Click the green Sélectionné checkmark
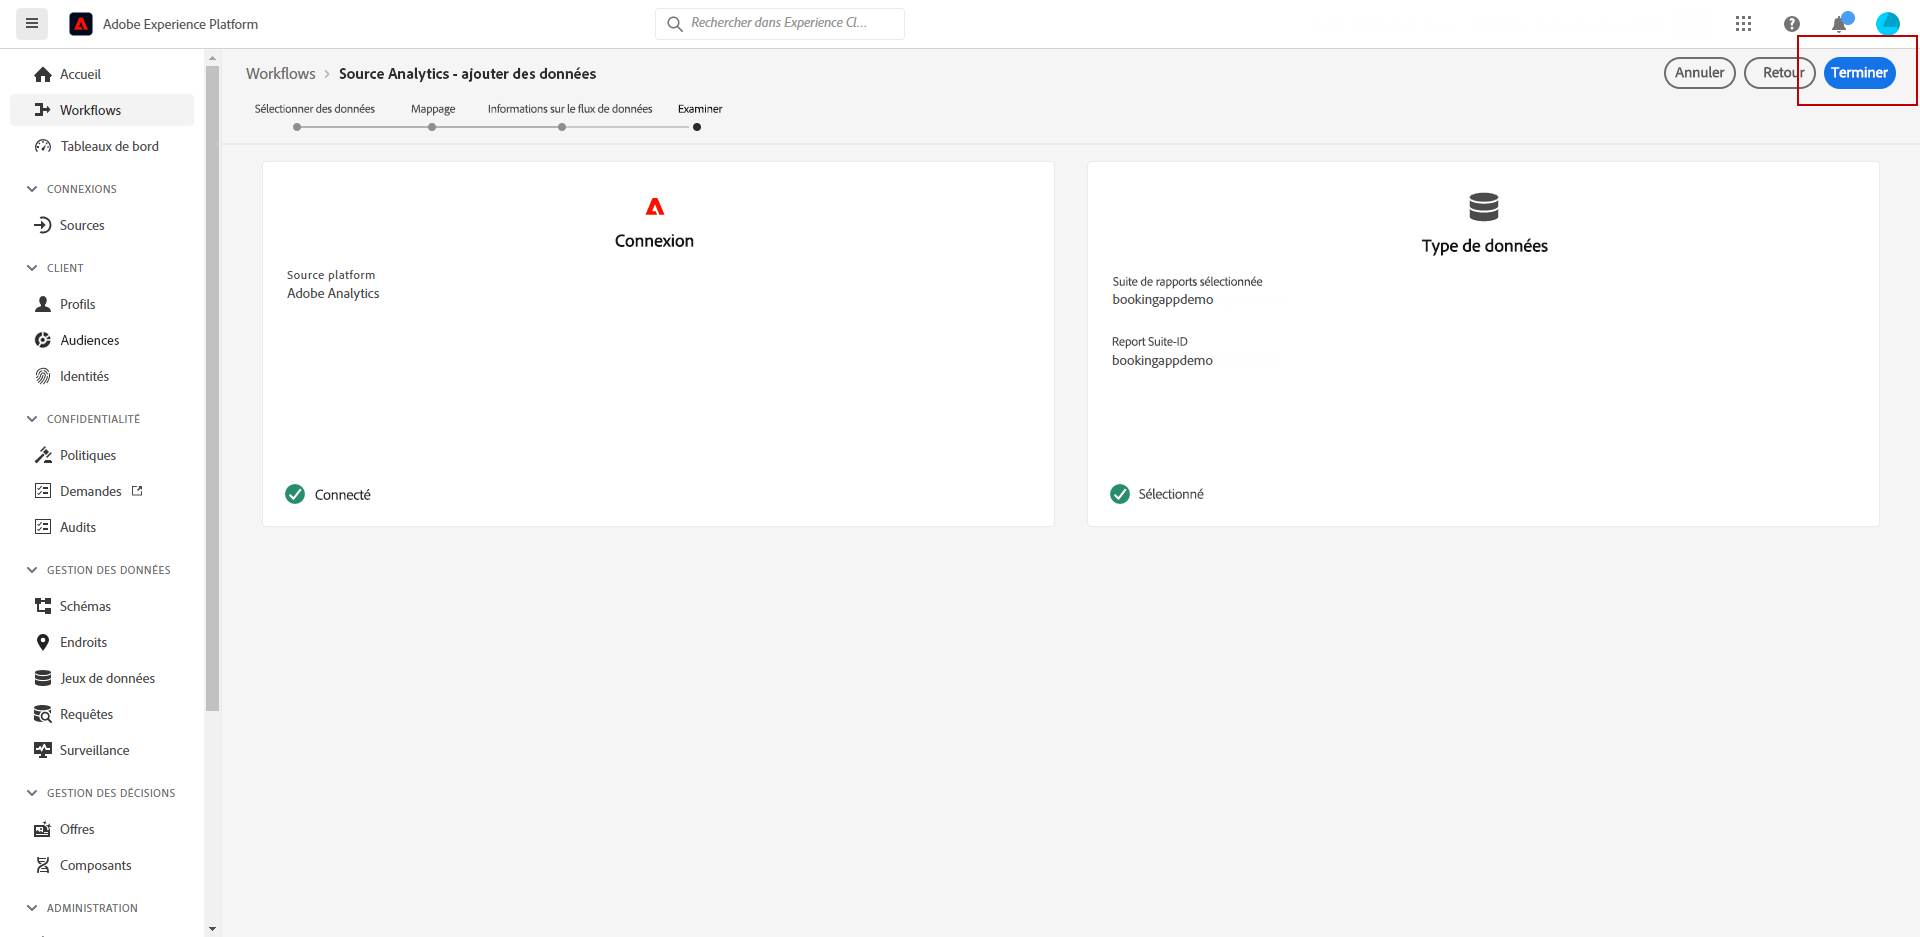 point(1120,494)
